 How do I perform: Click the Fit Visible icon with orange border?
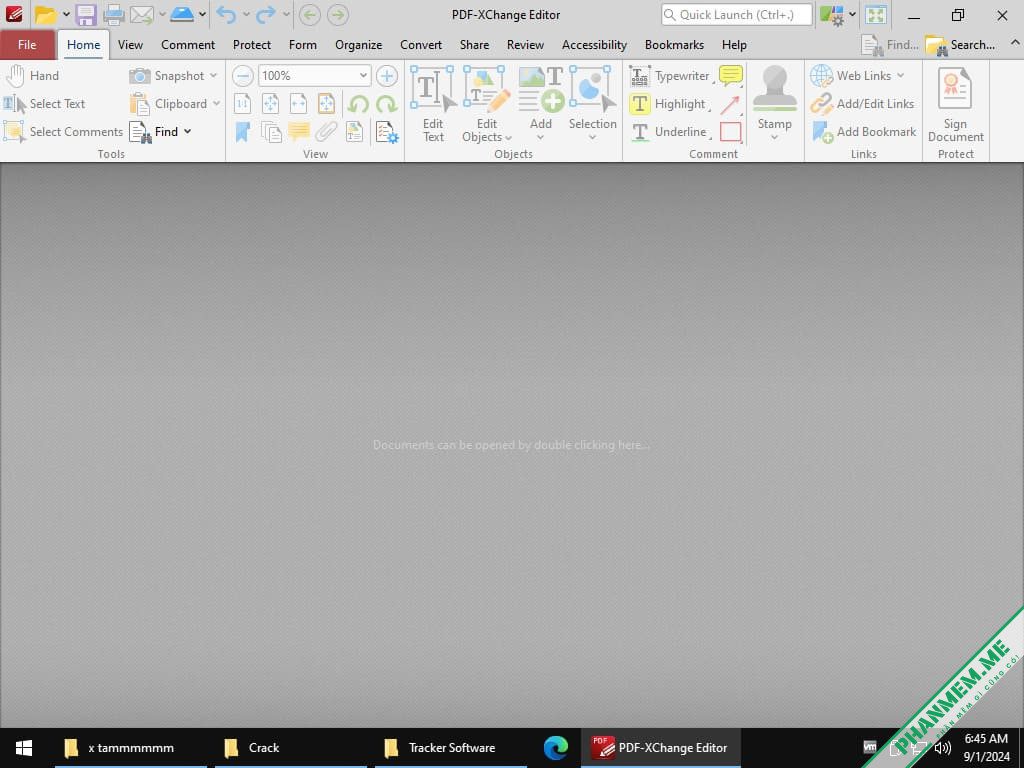coord(326,104)
